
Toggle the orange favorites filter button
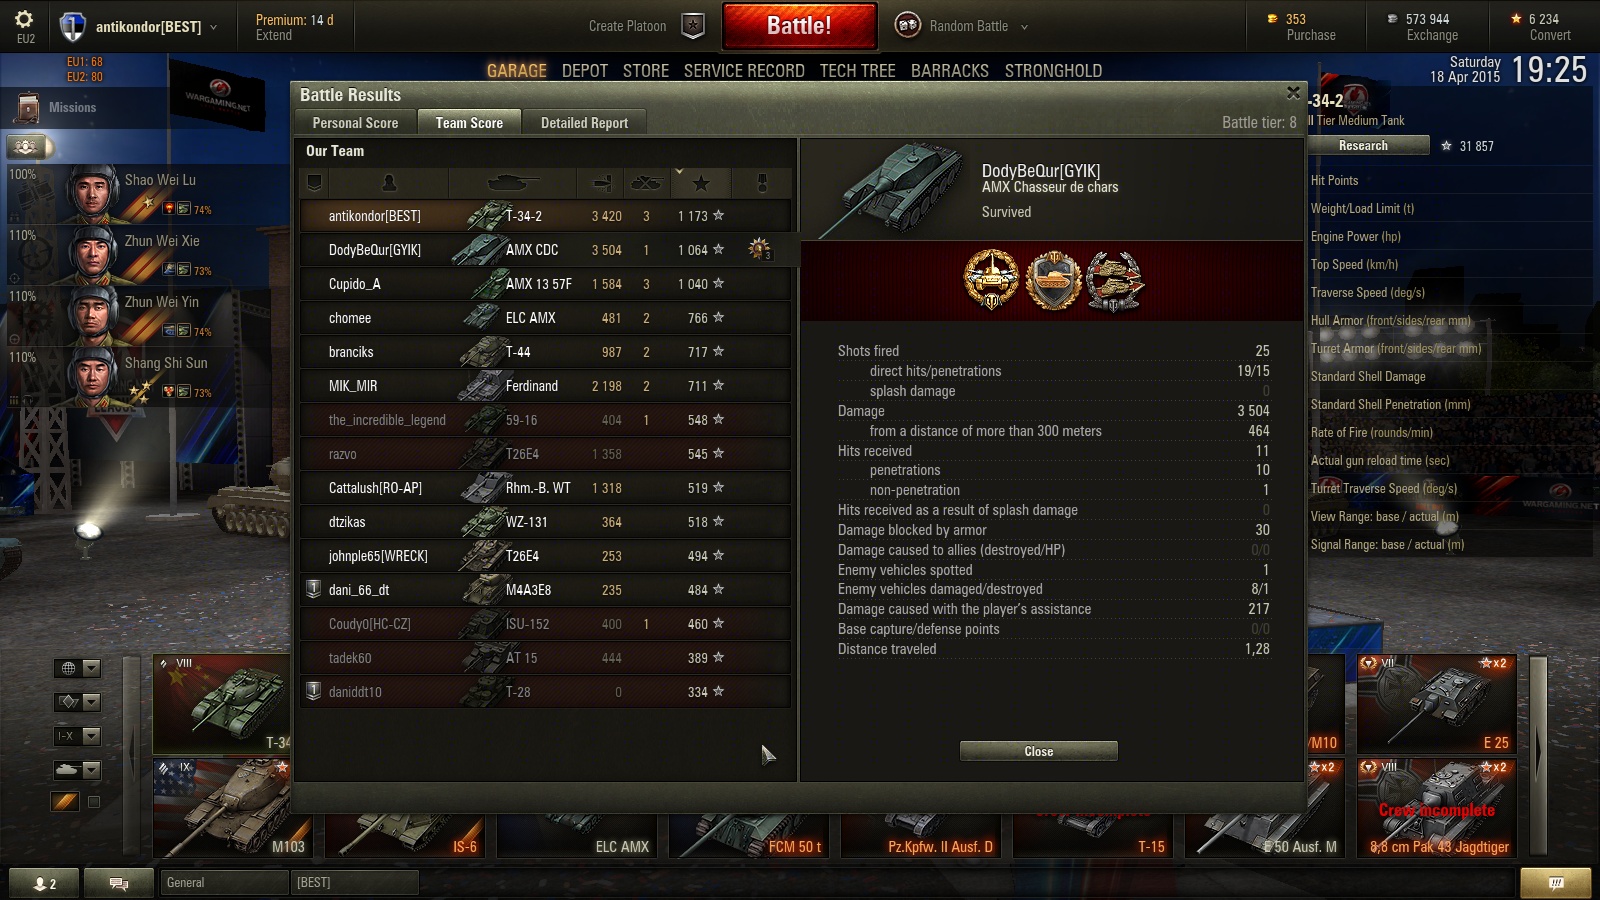click(x=65, y=801)
